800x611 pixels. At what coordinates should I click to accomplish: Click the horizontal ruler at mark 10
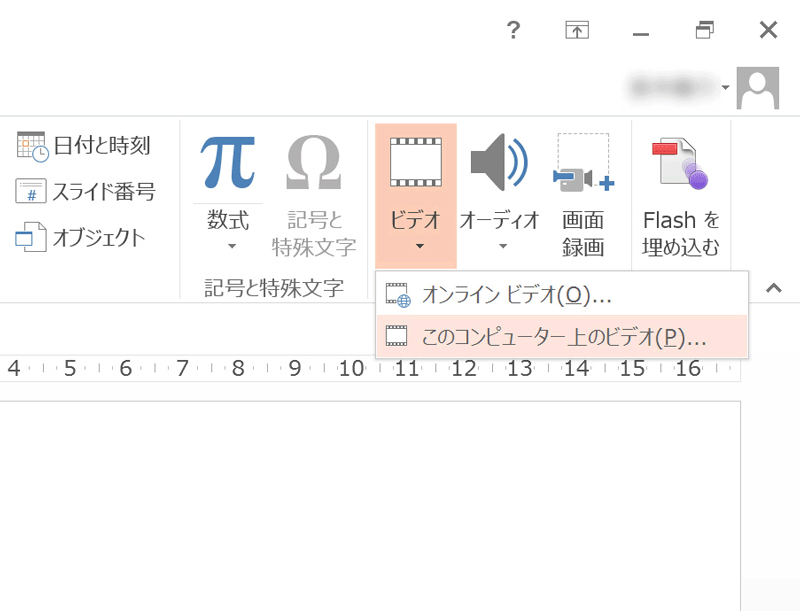350,369
